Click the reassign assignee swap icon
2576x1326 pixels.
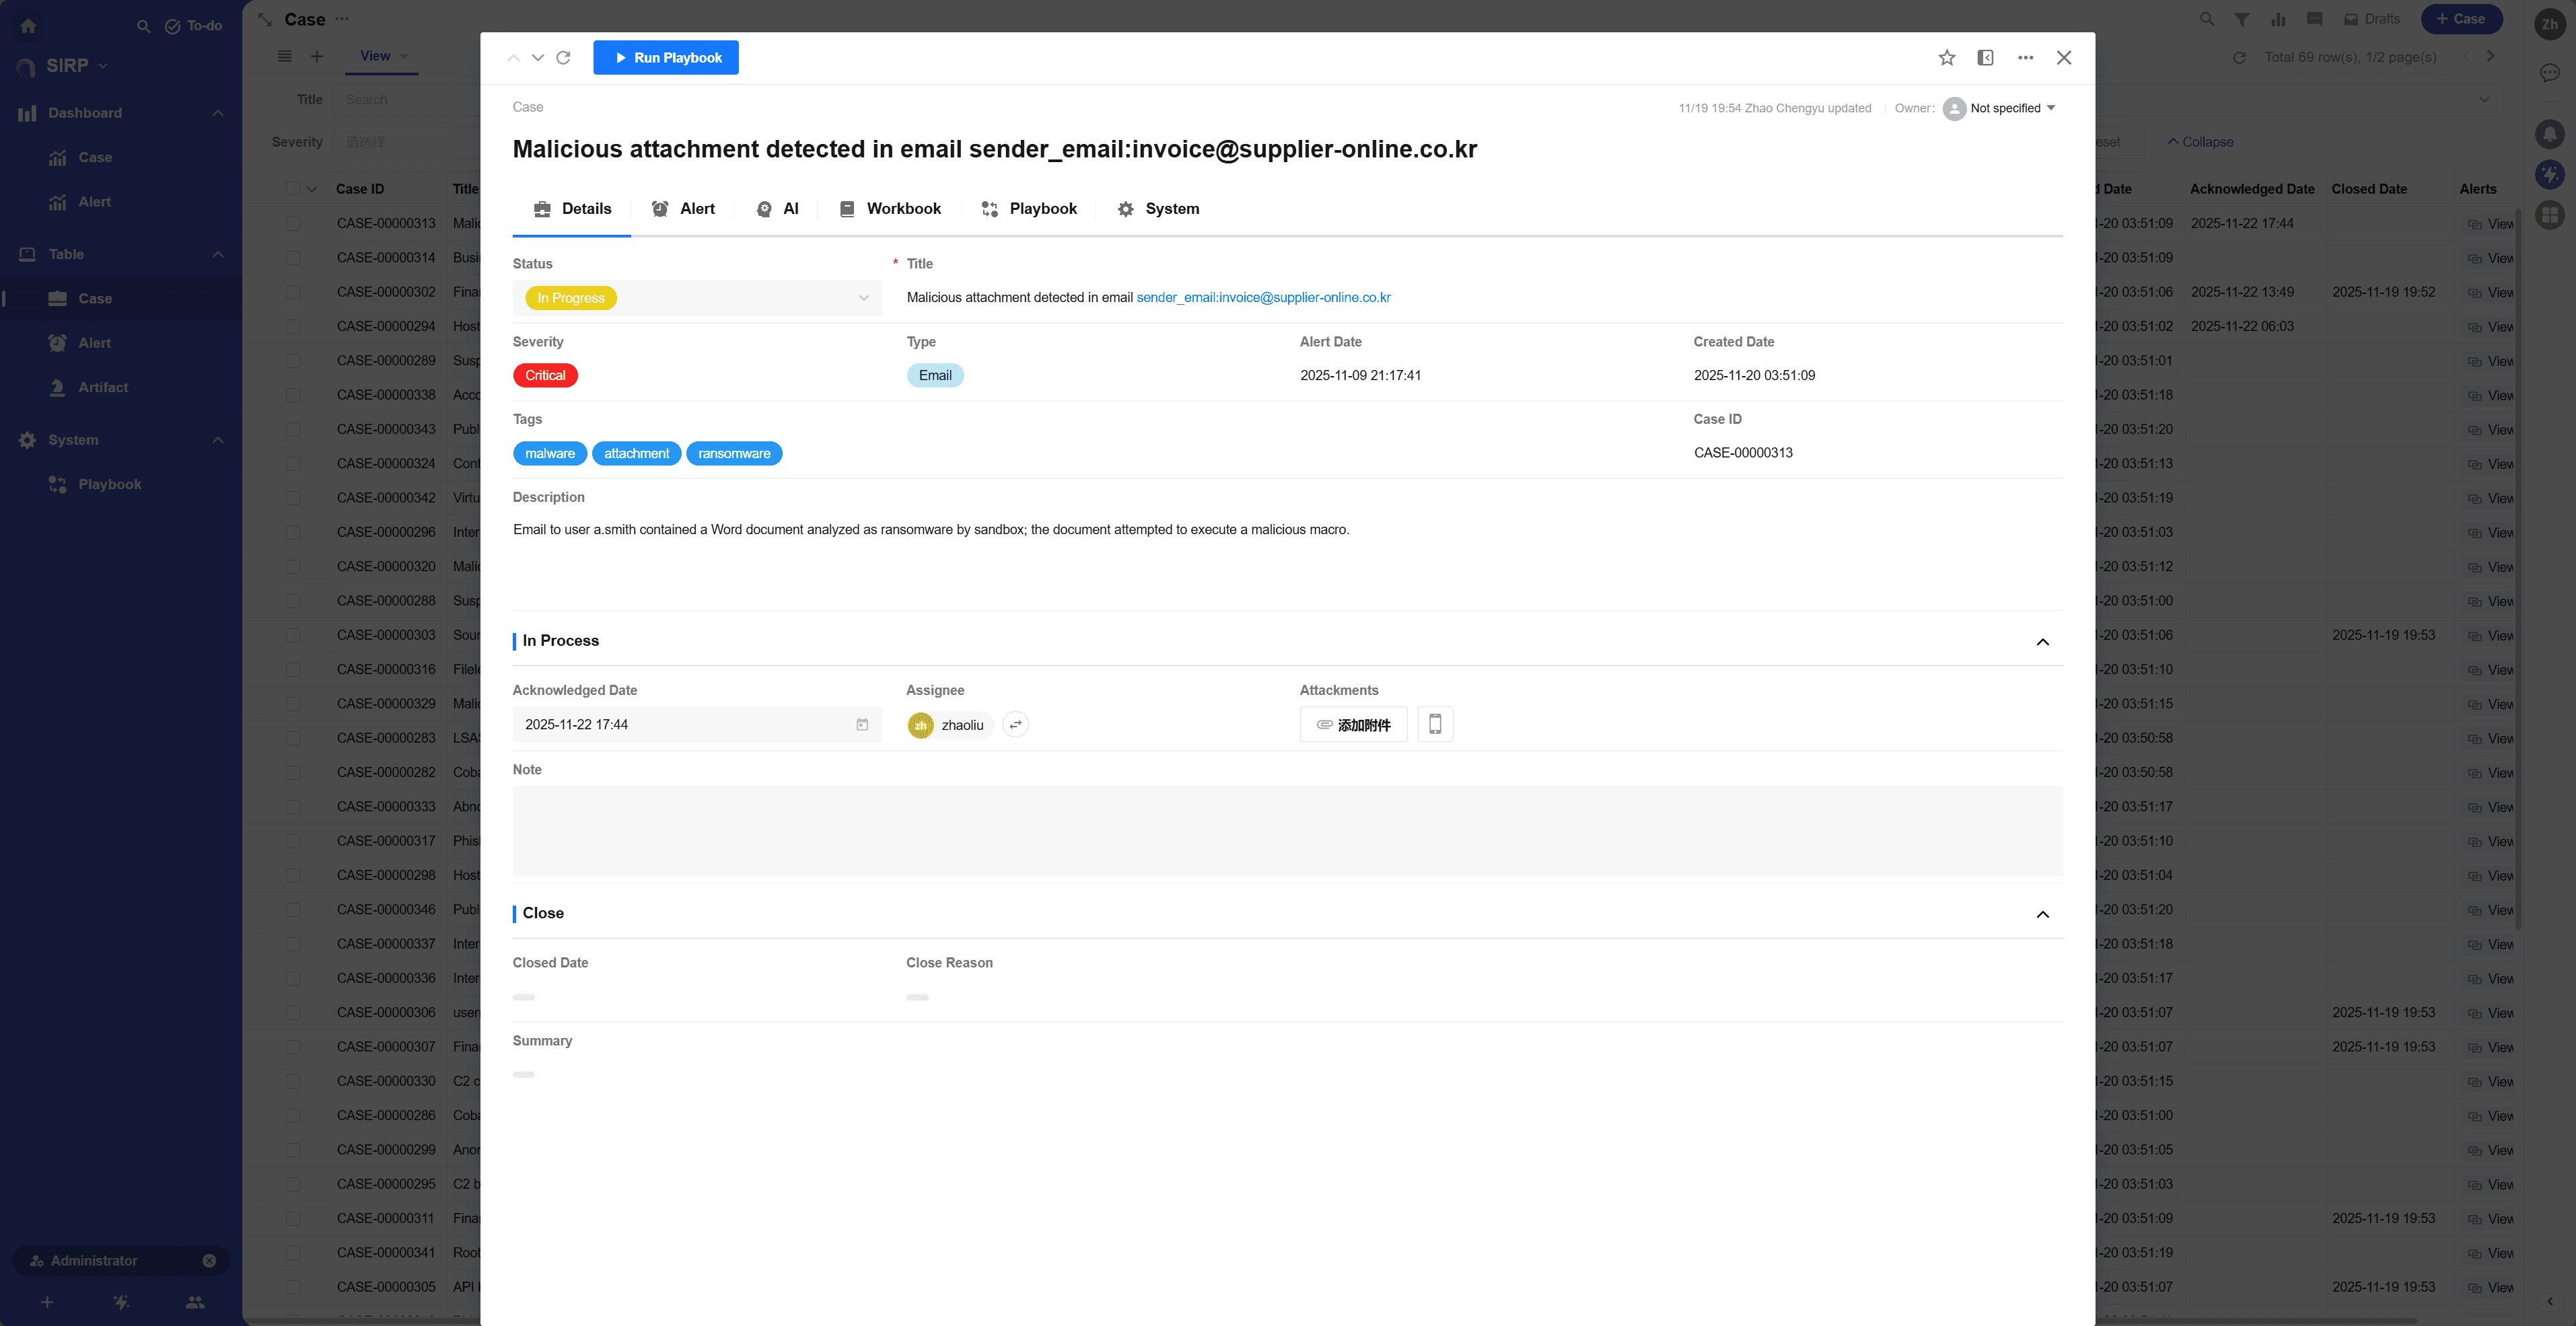(x=1015, y=725)
